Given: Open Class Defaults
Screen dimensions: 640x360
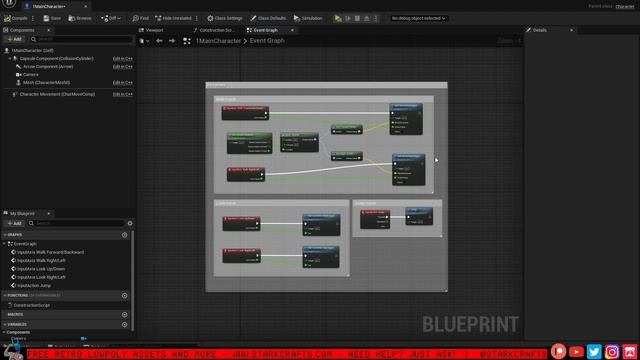Looking at the screenshot, I should click(268, 18).
